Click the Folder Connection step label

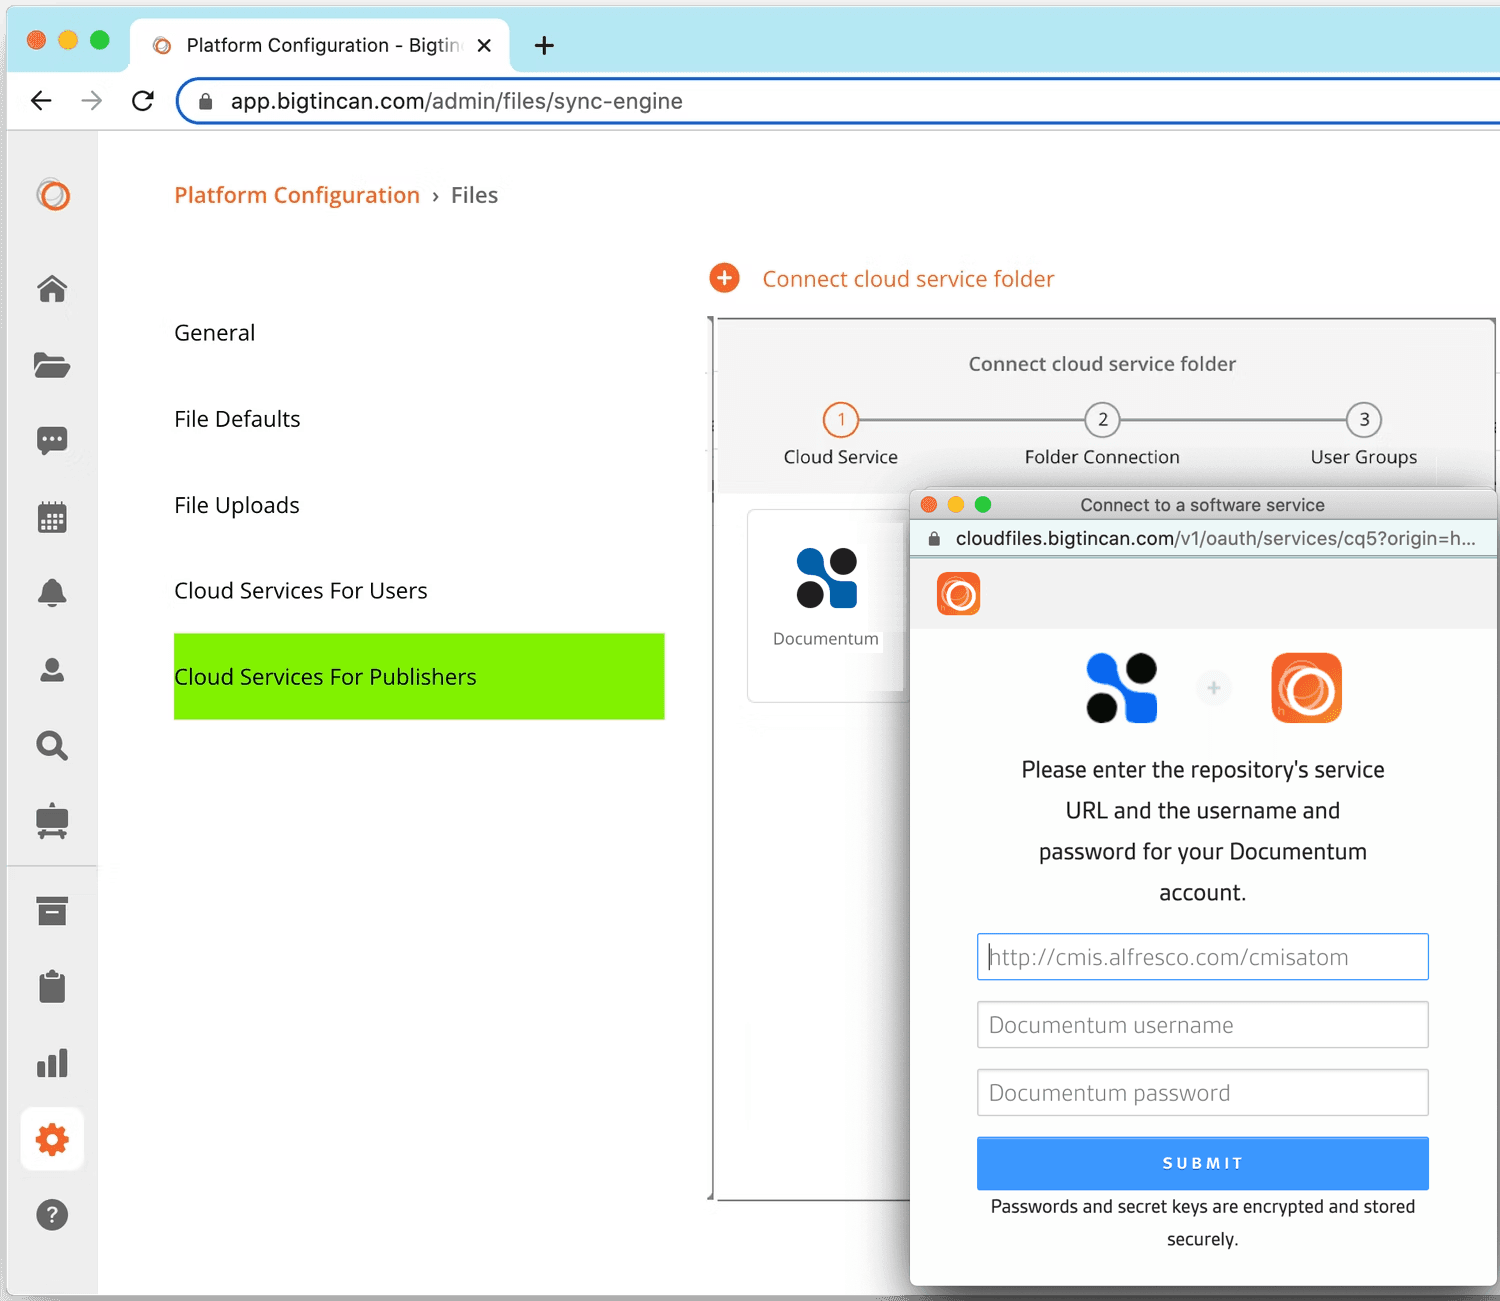tap(1102, 457)
